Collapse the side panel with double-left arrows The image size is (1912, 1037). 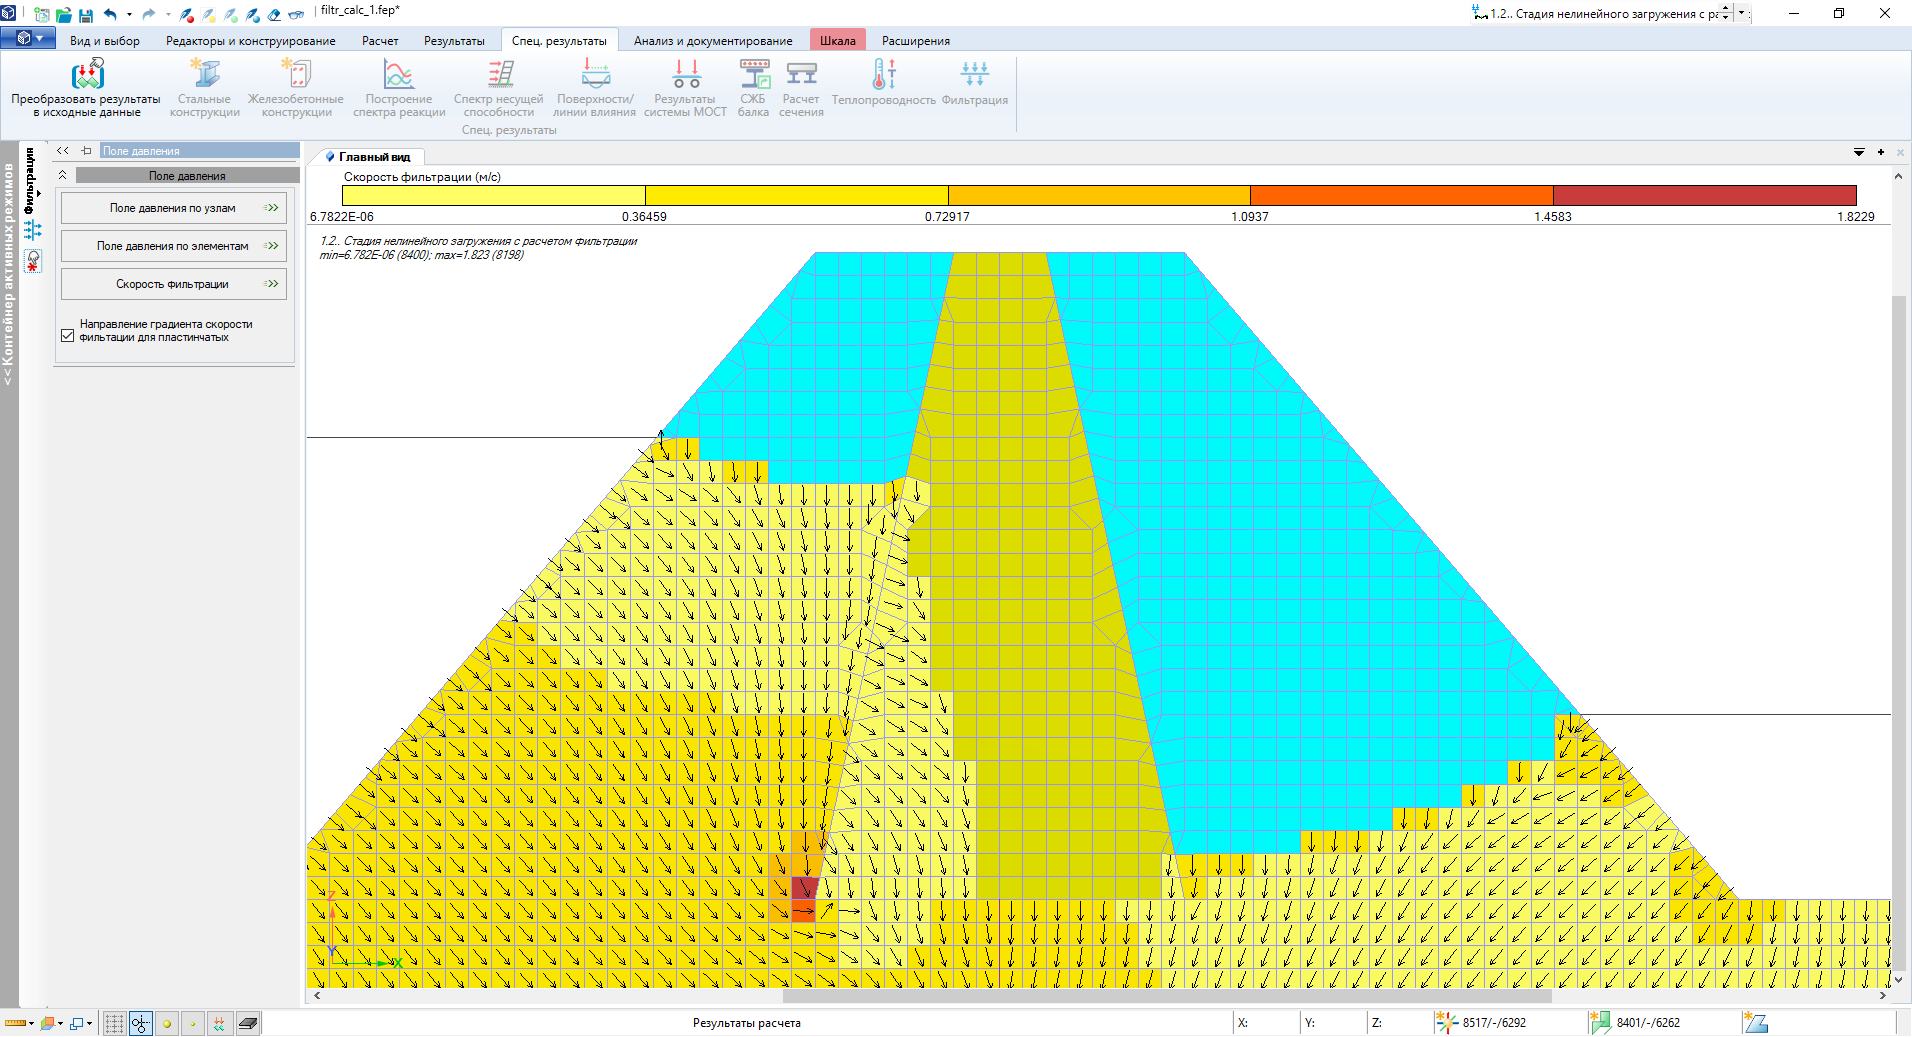63,151
